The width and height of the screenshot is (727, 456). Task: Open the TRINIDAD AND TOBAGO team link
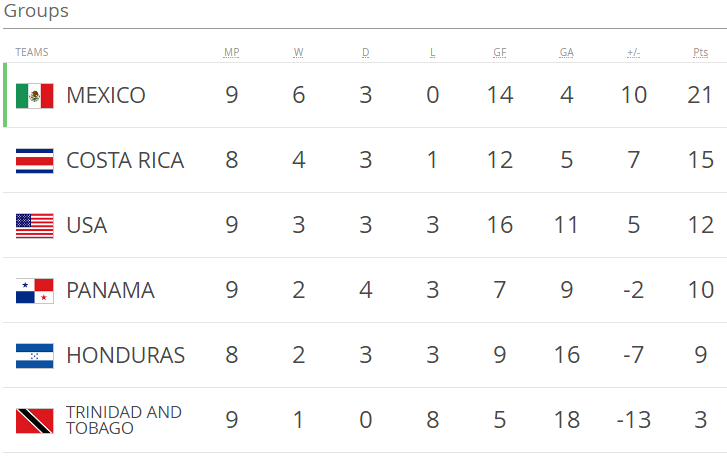[123, 420]
